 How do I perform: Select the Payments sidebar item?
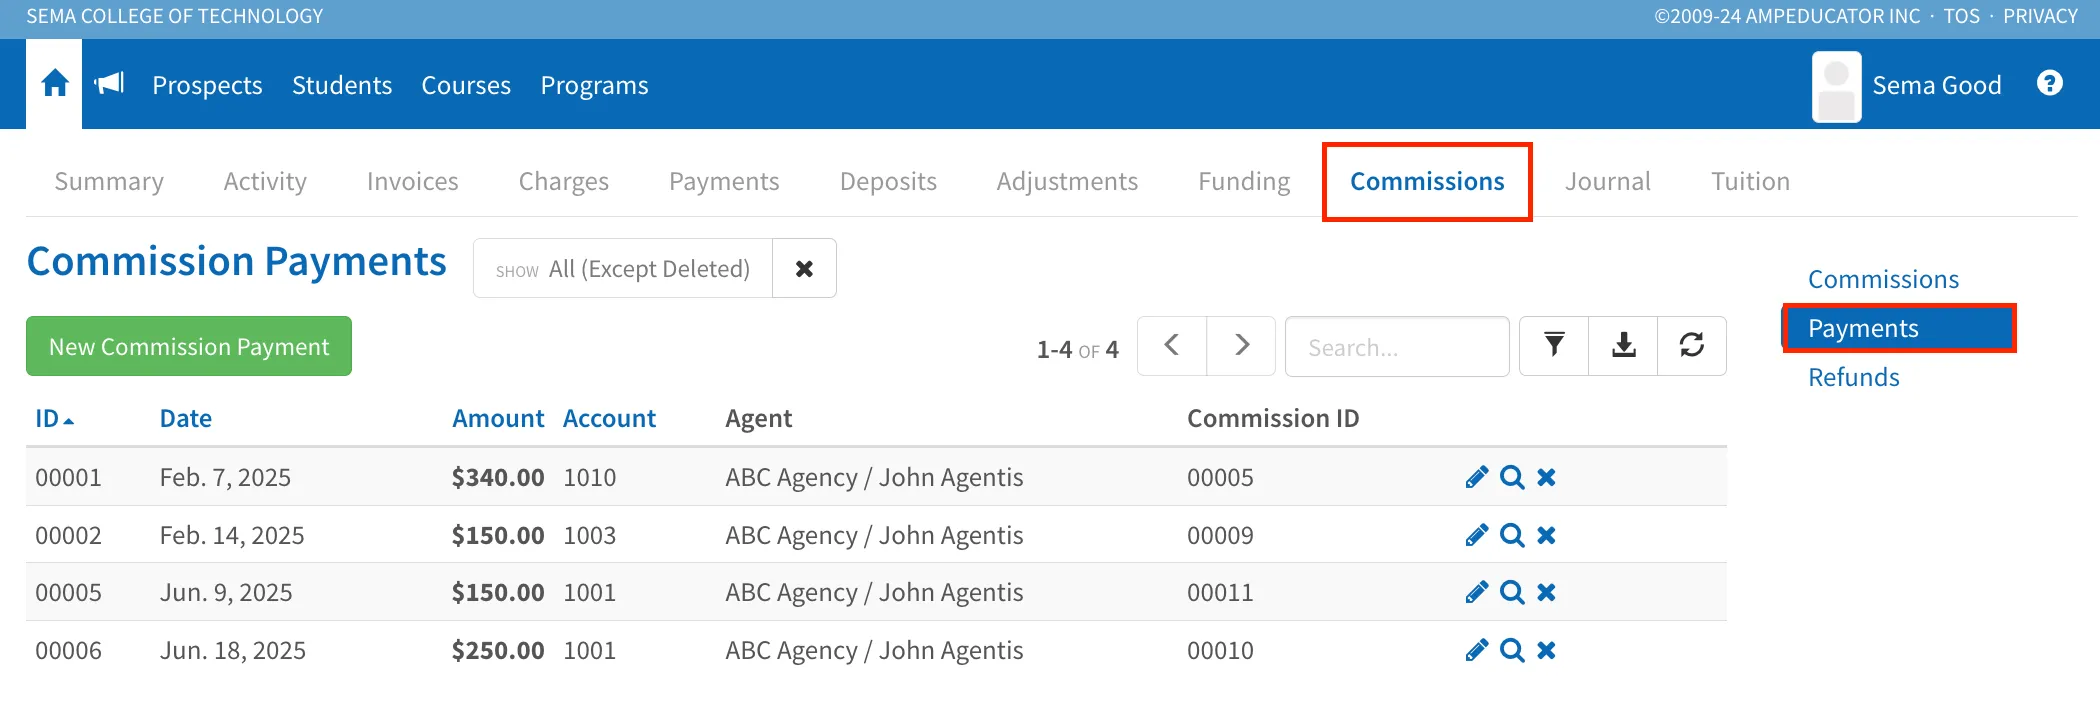tap(1899, 328)
